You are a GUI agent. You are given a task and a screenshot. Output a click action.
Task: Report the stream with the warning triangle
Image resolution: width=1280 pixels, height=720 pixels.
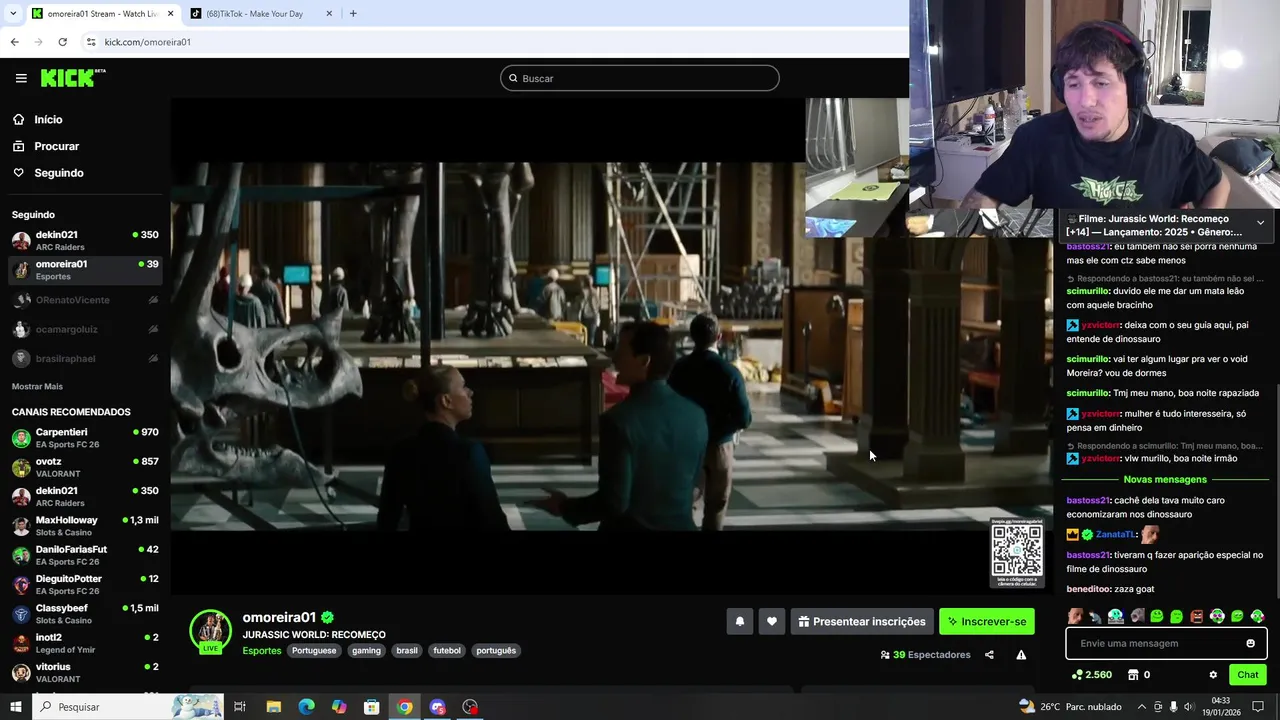point(1021,655)
